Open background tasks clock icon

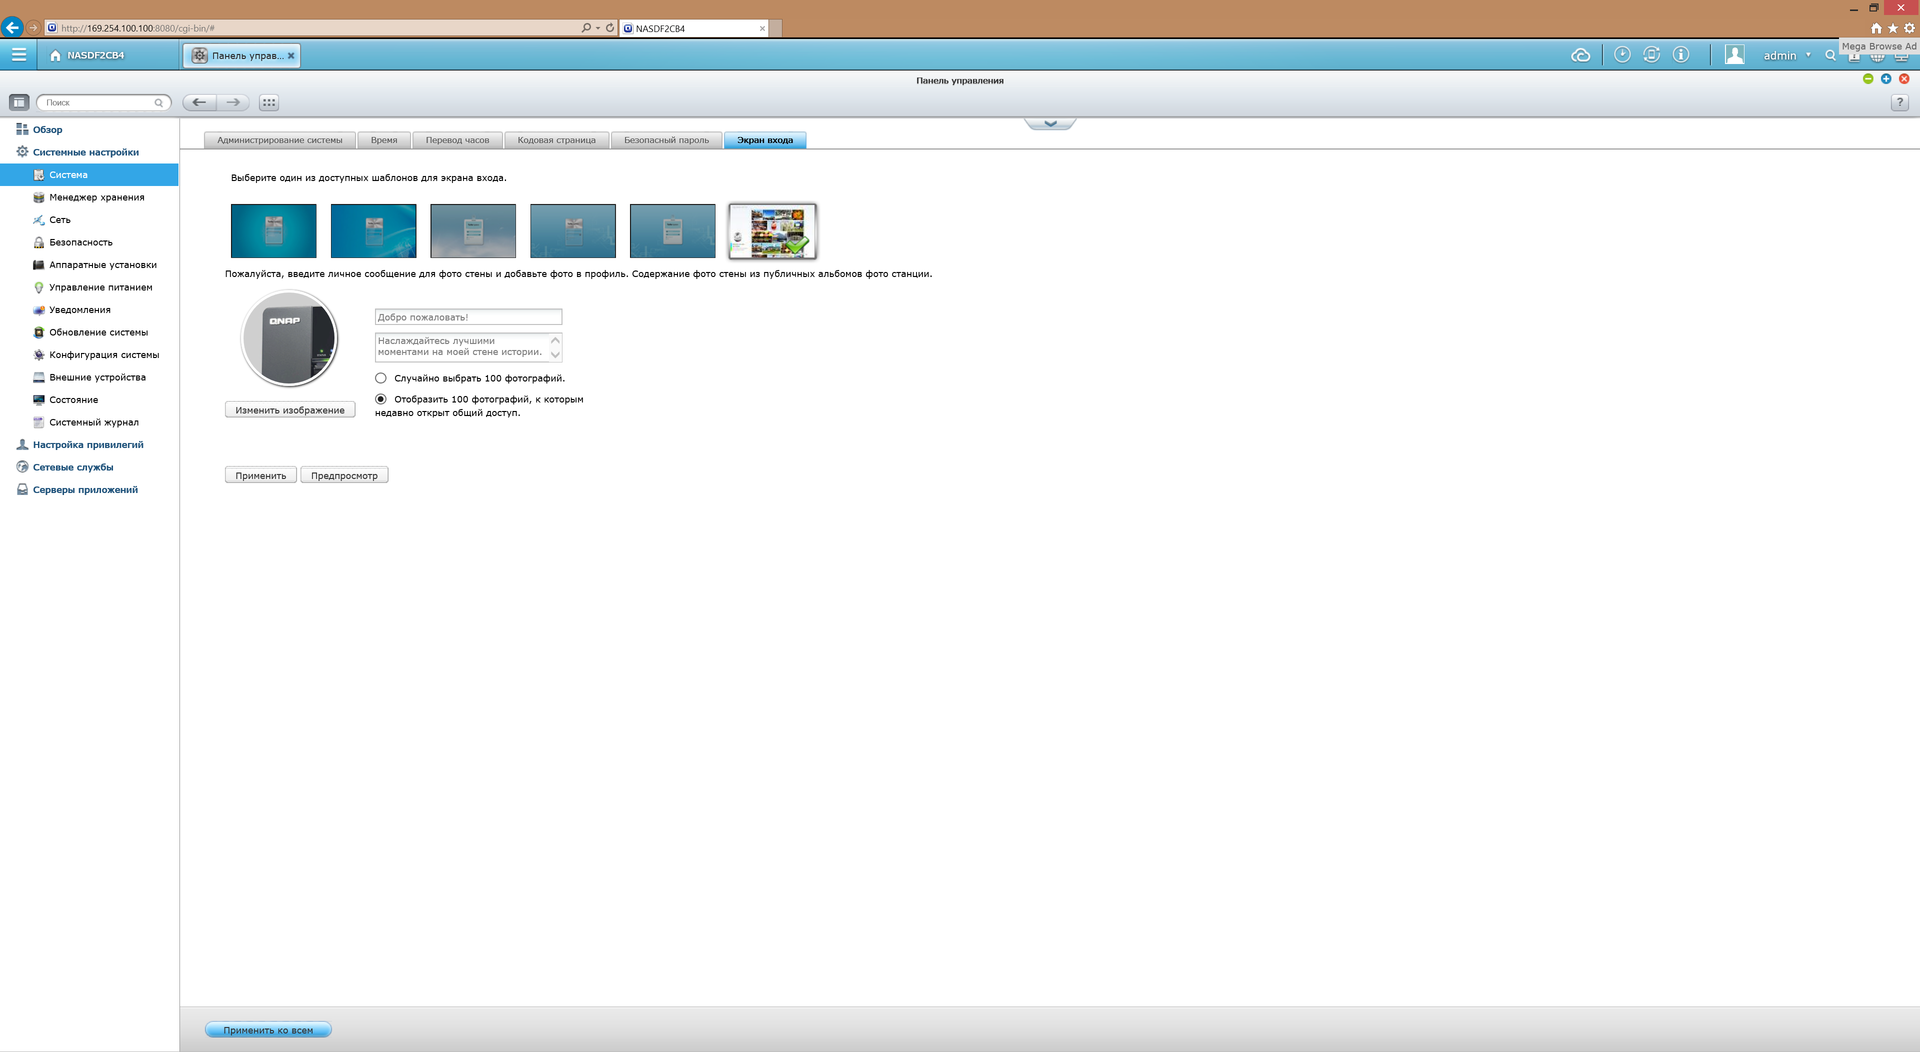pos(1622,55)
